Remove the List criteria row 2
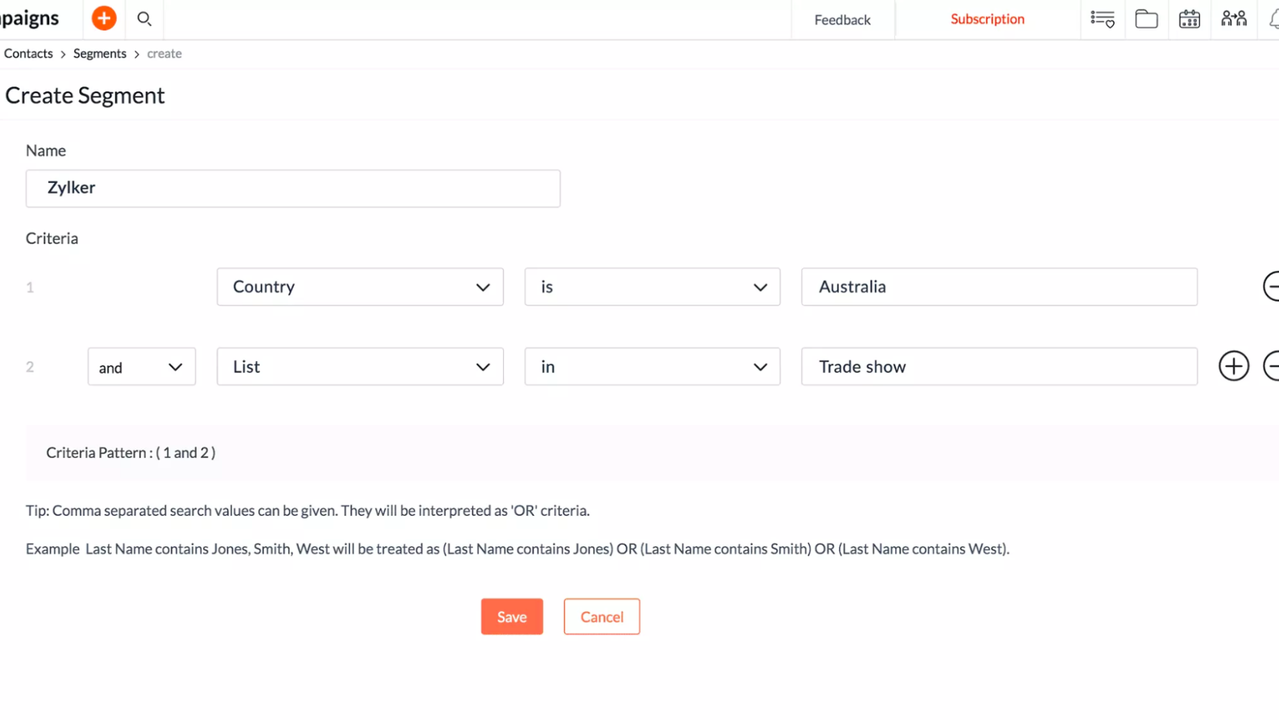 click(x=1272, y=366)
